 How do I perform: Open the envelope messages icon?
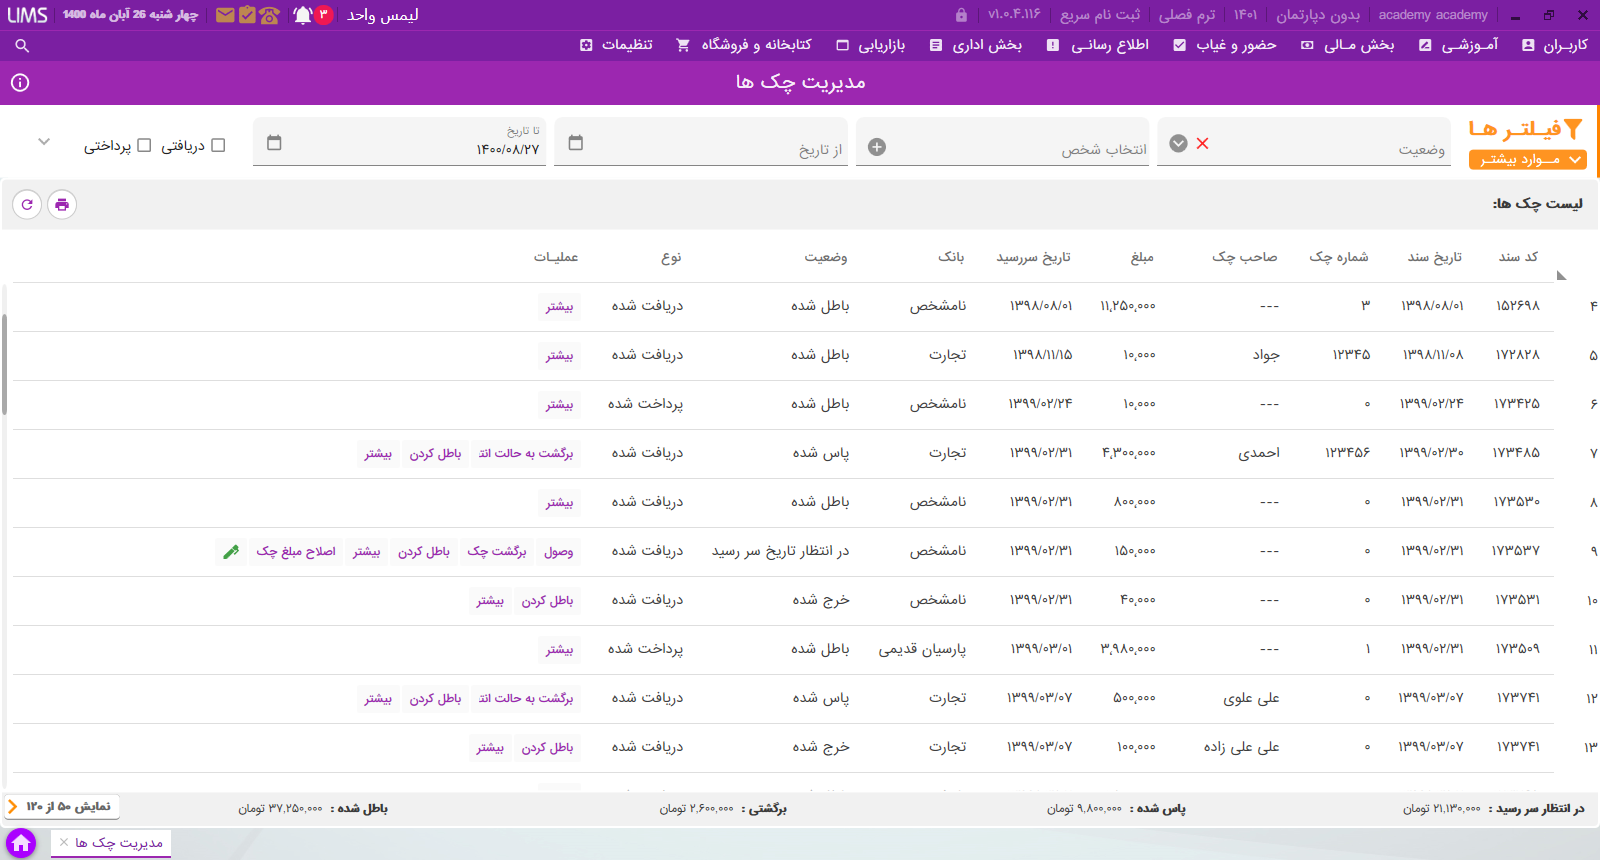click(x=225, y=15)
